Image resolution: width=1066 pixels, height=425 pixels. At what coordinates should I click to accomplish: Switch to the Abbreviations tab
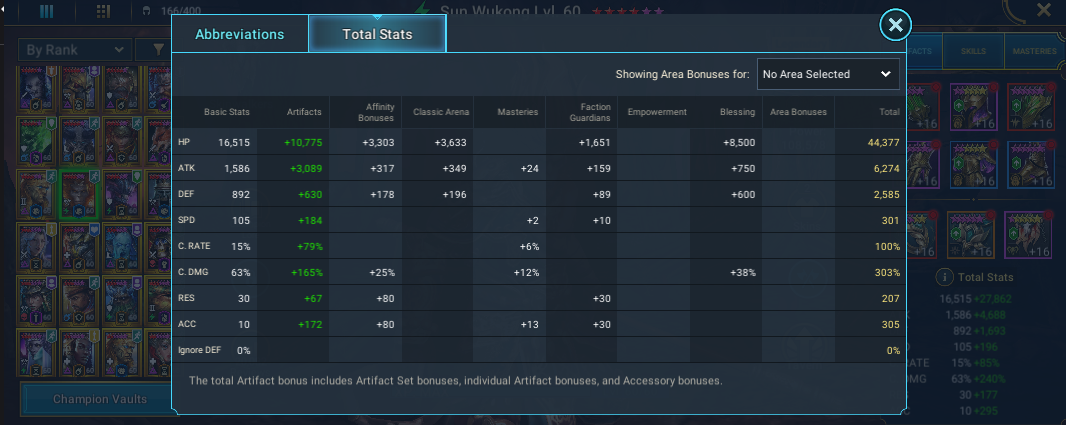[239, 35]
